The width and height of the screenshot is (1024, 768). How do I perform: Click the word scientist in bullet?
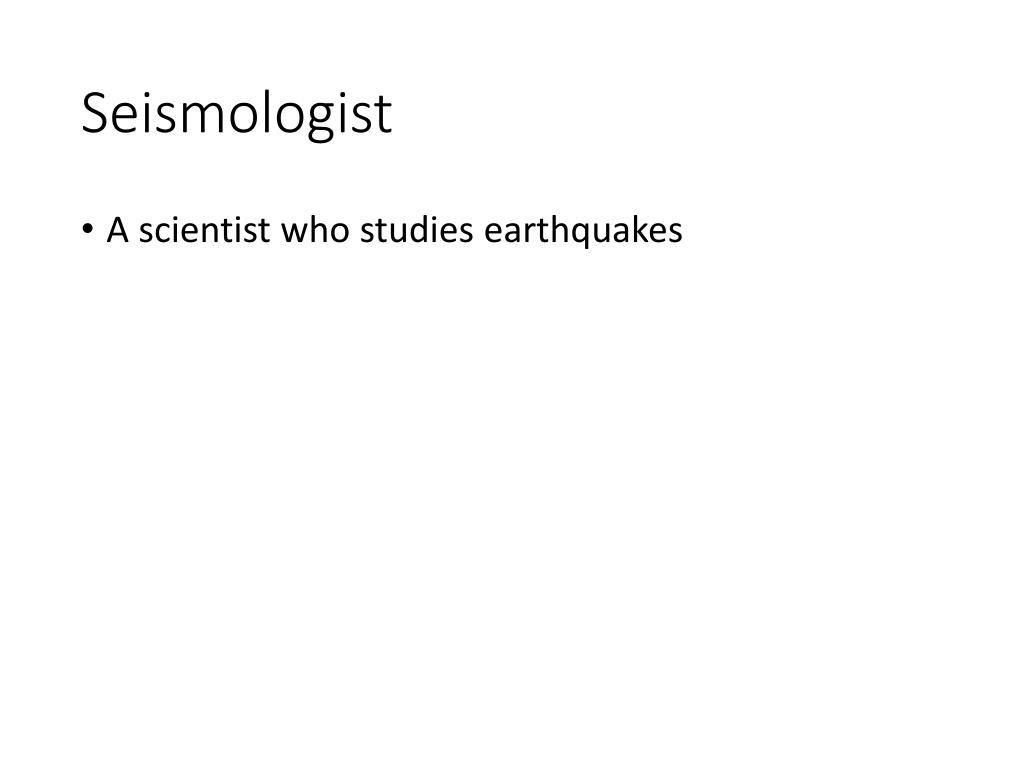pyautogui.click(x=204, y=230)
